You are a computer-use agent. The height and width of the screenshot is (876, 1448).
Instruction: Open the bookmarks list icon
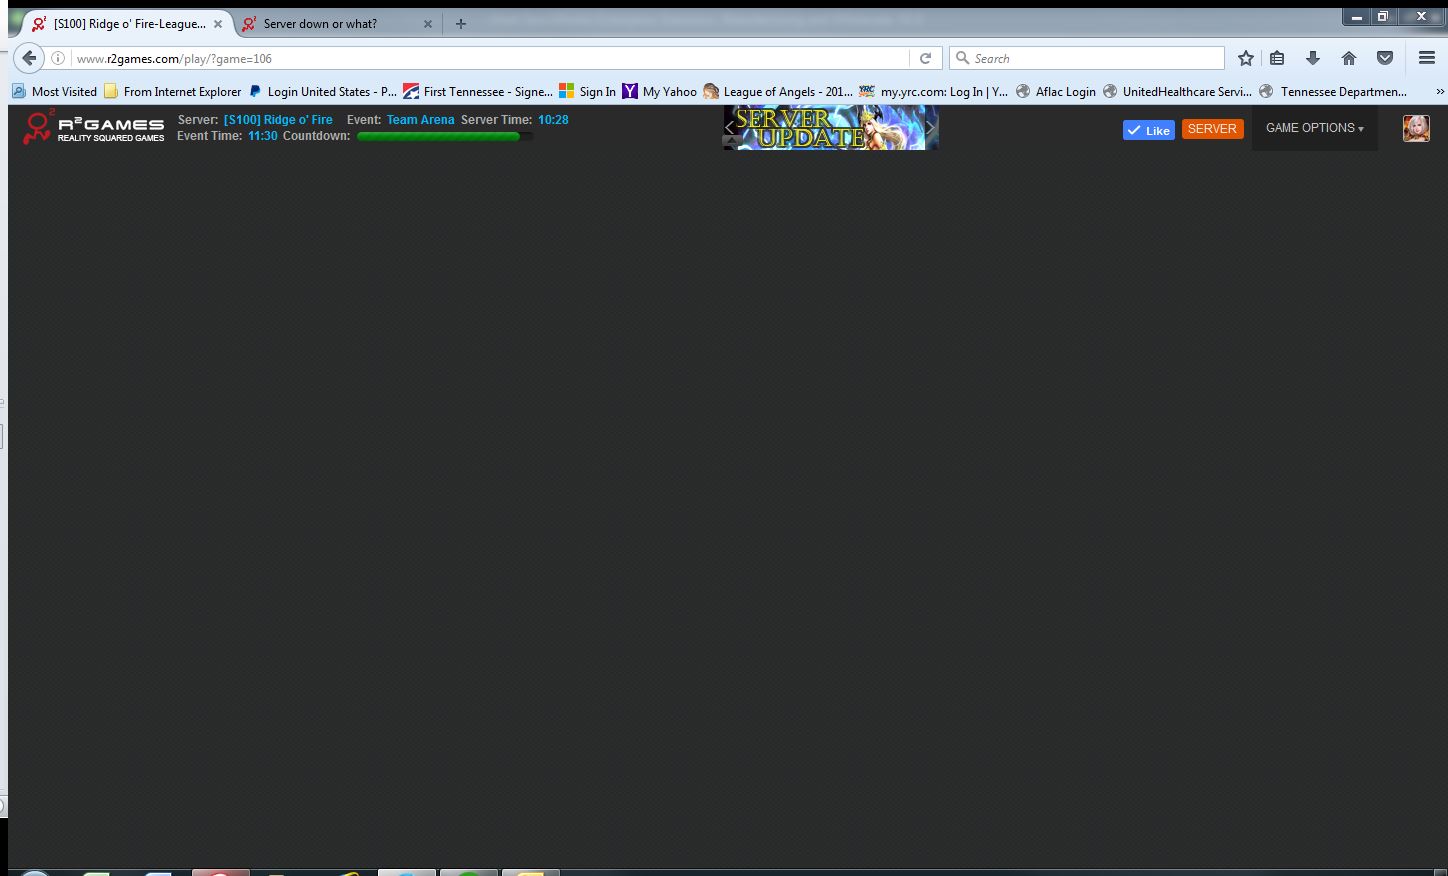pos(1277,58)
